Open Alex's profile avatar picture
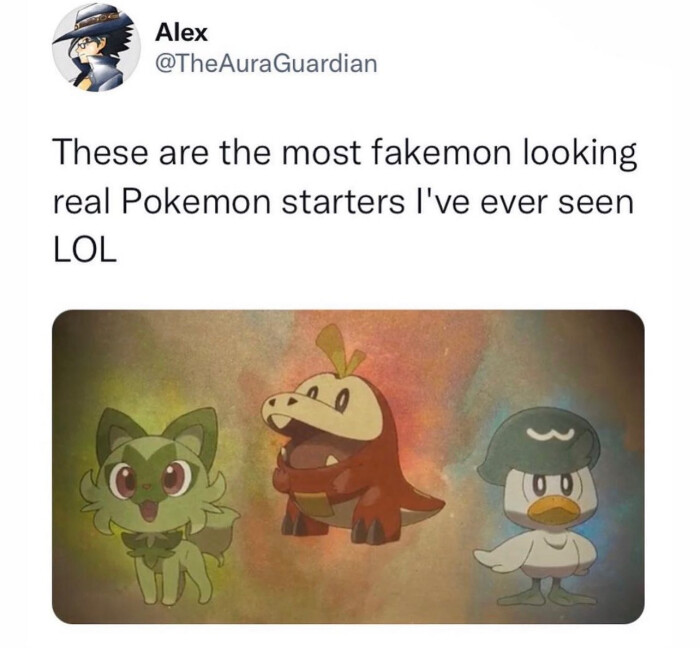 click(96, 48)
